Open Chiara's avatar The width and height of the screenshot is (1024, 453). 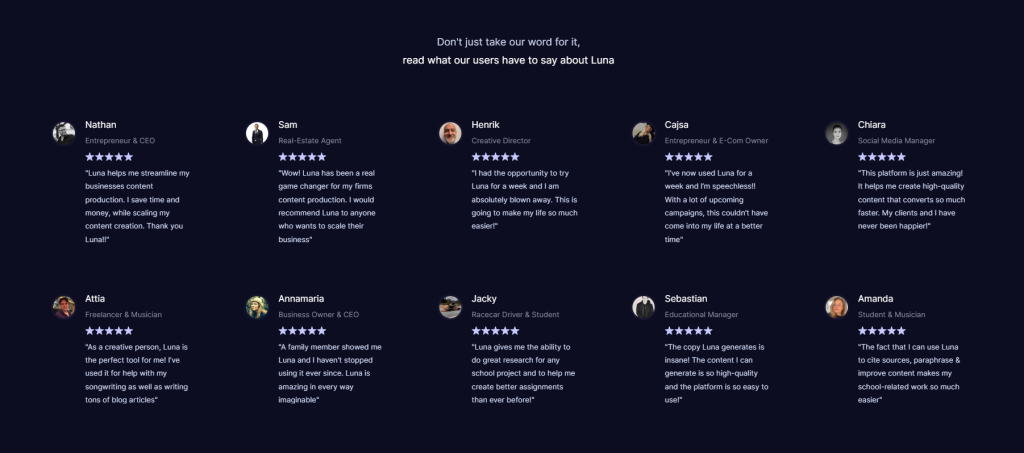(837, 133)
